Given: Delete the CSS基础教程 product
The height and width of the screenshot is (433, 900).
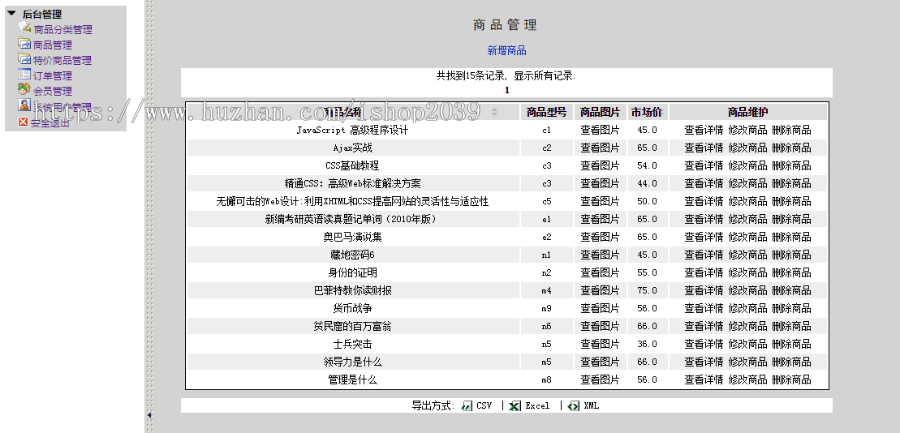Looking at the screenshot, I should click(x=792, y=166).
